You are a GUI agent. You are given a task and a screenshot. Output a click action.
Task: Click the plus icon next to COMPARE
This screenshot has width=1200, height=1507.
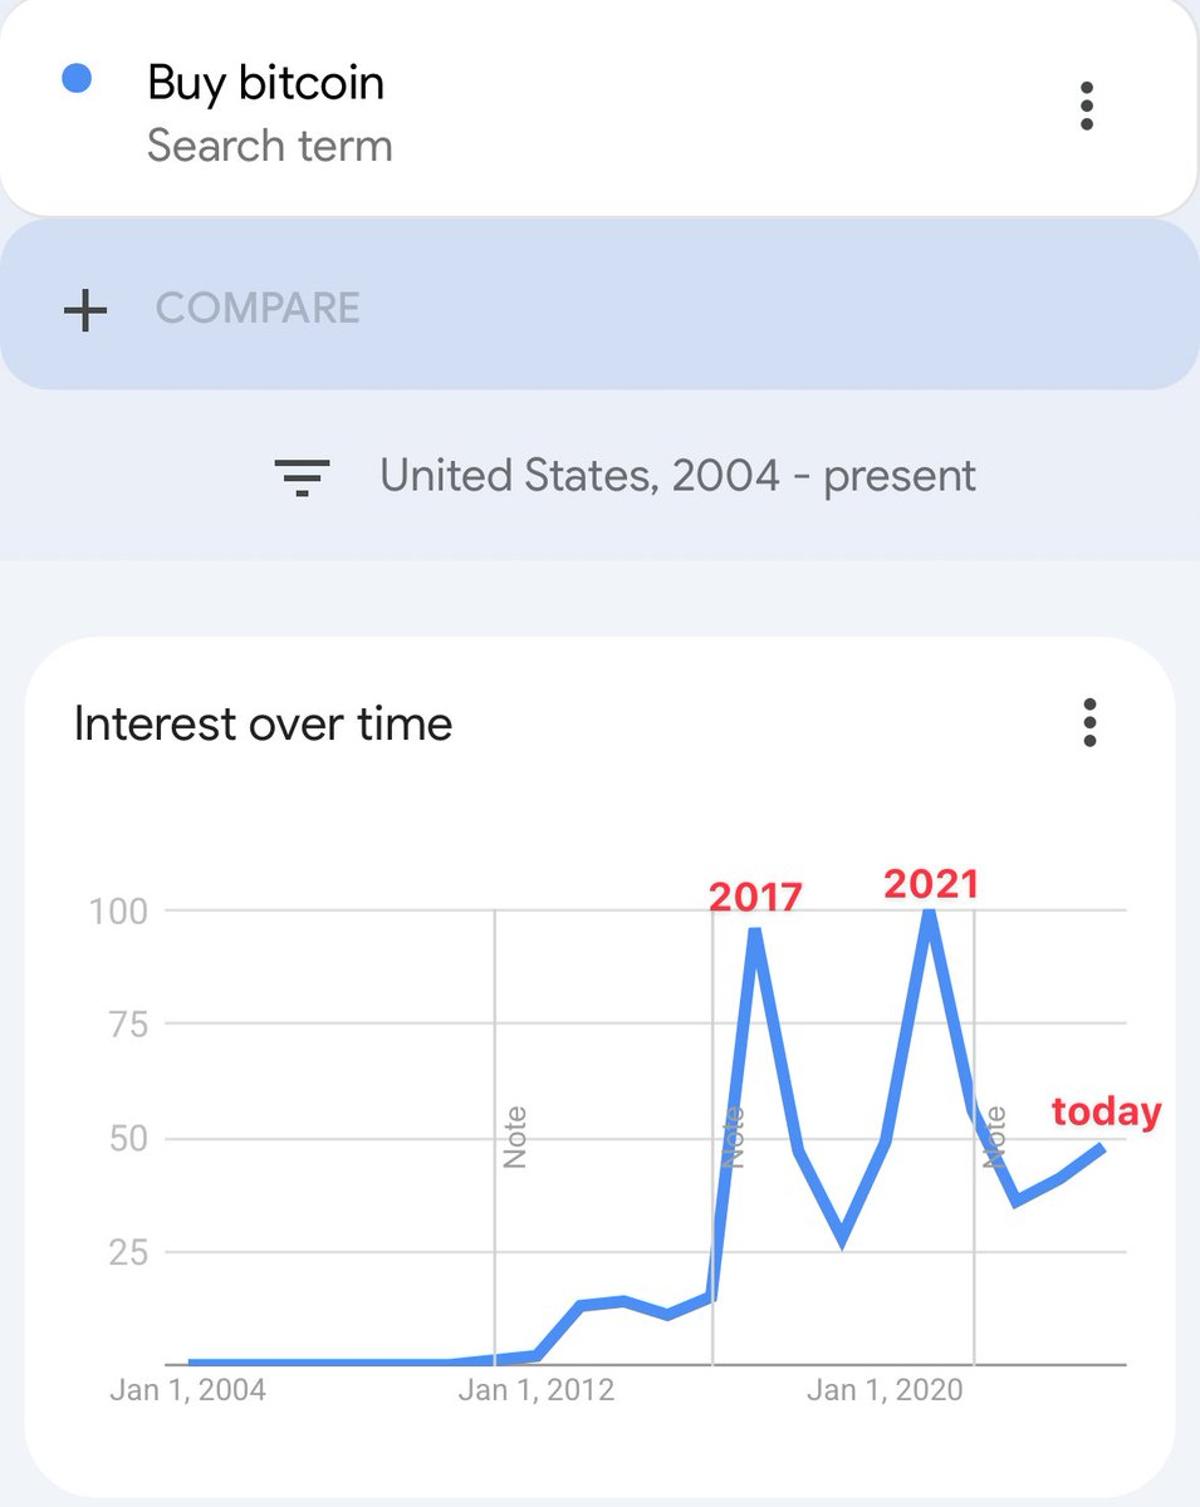point(86,310)
